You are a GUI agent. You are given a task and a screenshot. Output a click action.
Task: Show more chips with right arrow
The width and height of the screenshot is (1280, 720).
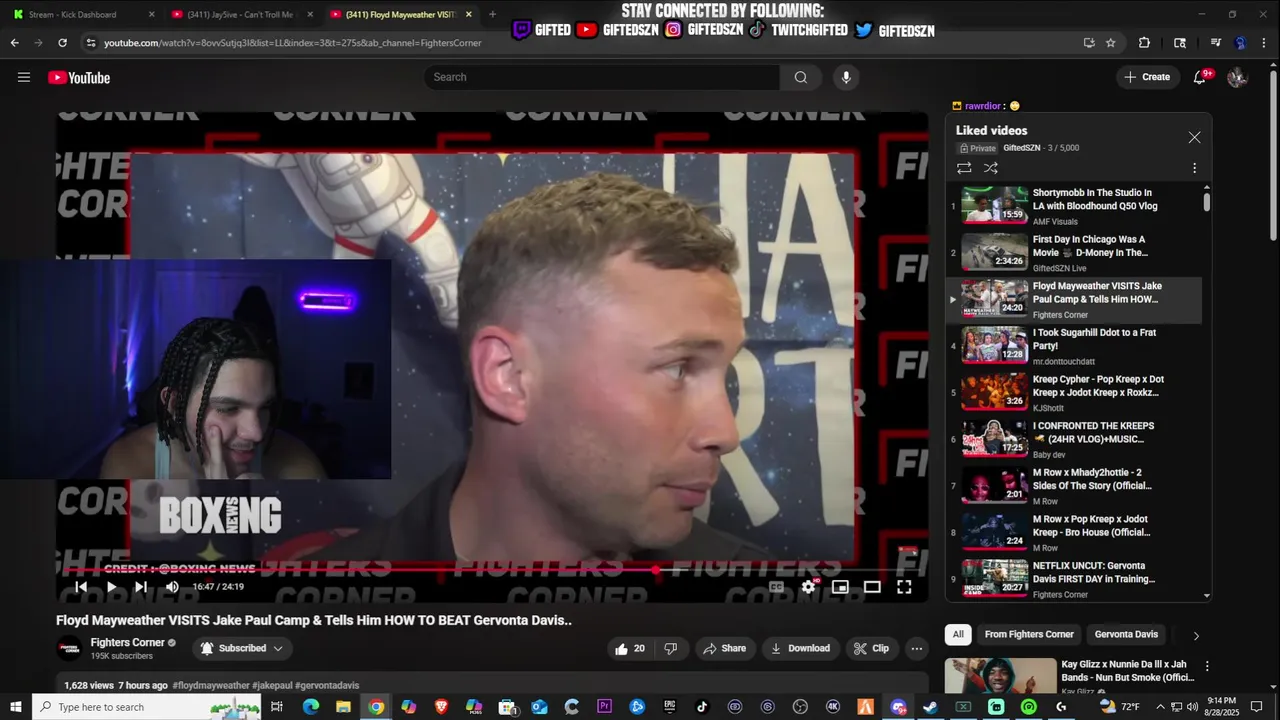coord(1196,635)
